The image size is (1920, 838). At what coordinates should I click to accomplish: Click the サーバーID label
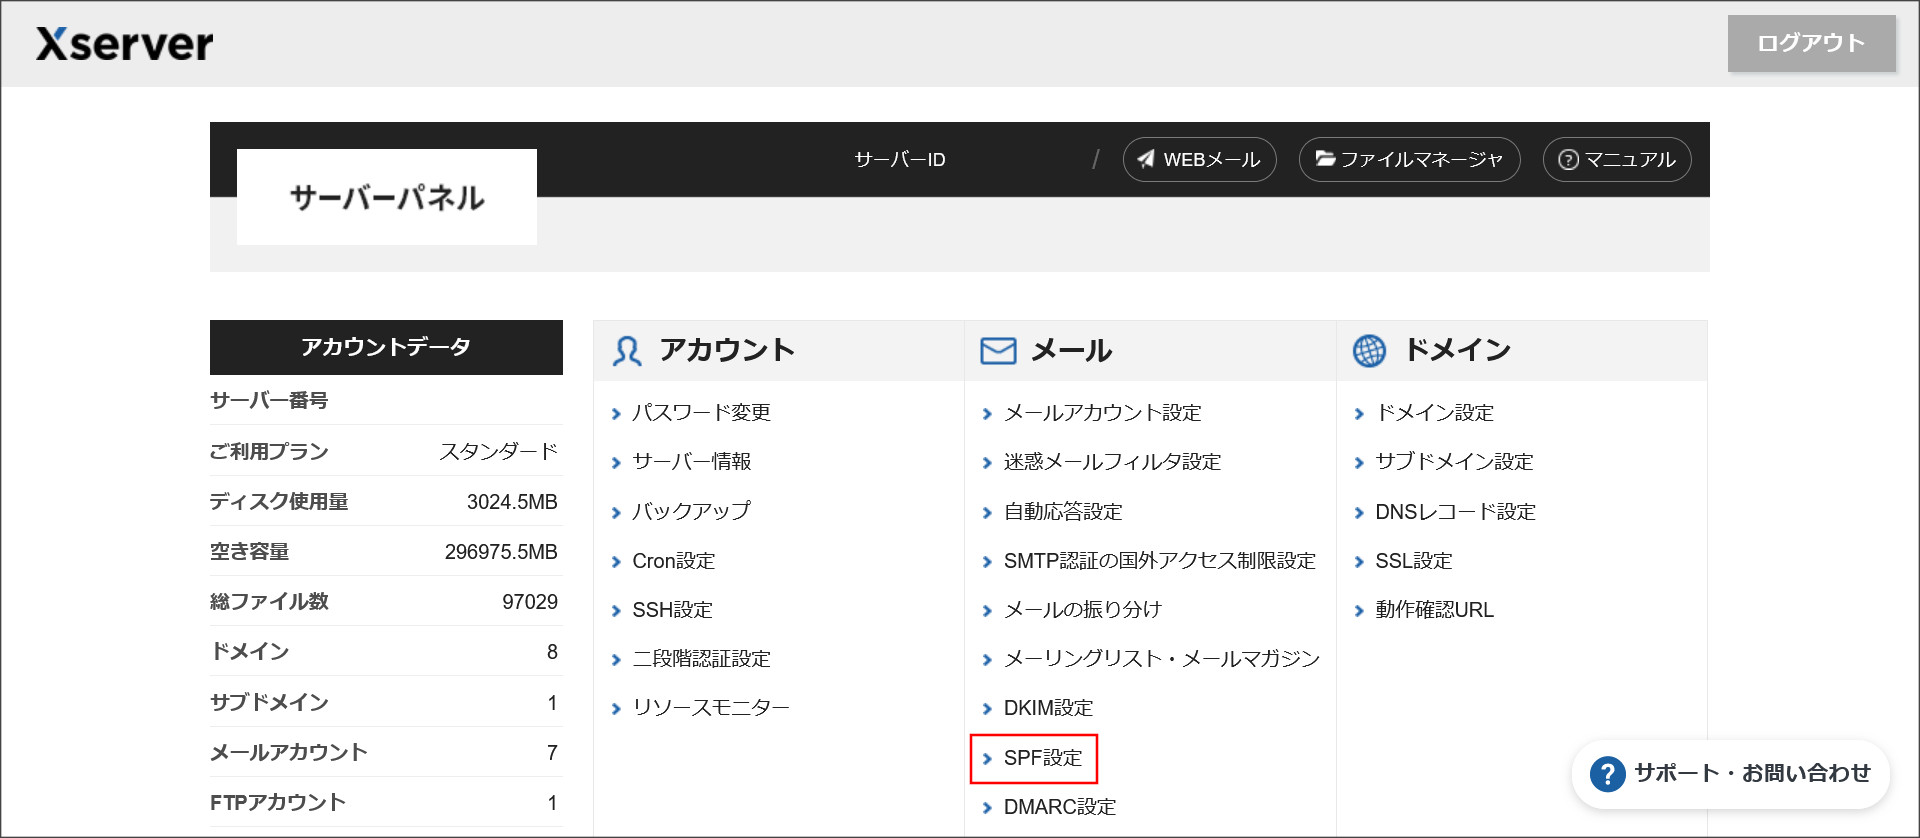pyautogui.click(x=900, y=160)
